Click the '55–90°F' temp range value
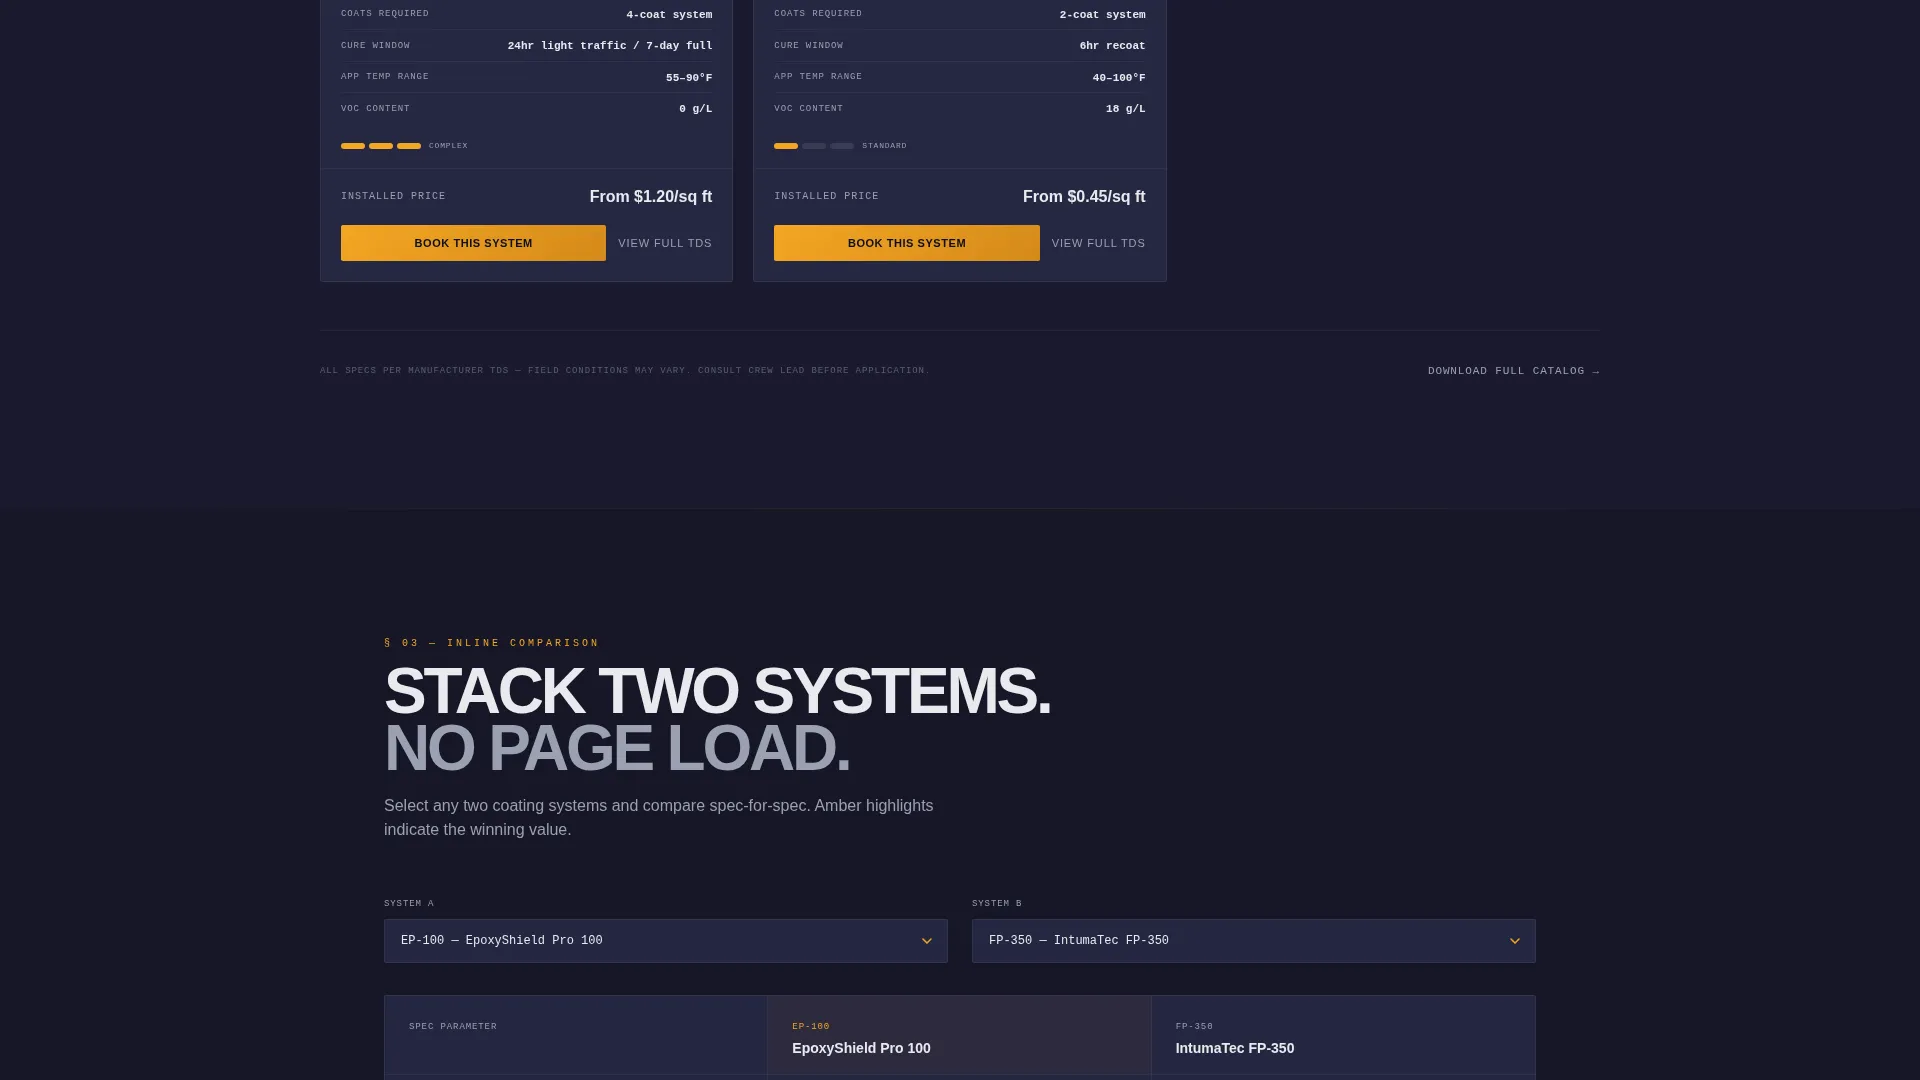The width and height of the screenshot is (1920, 1080). point(689,78)
